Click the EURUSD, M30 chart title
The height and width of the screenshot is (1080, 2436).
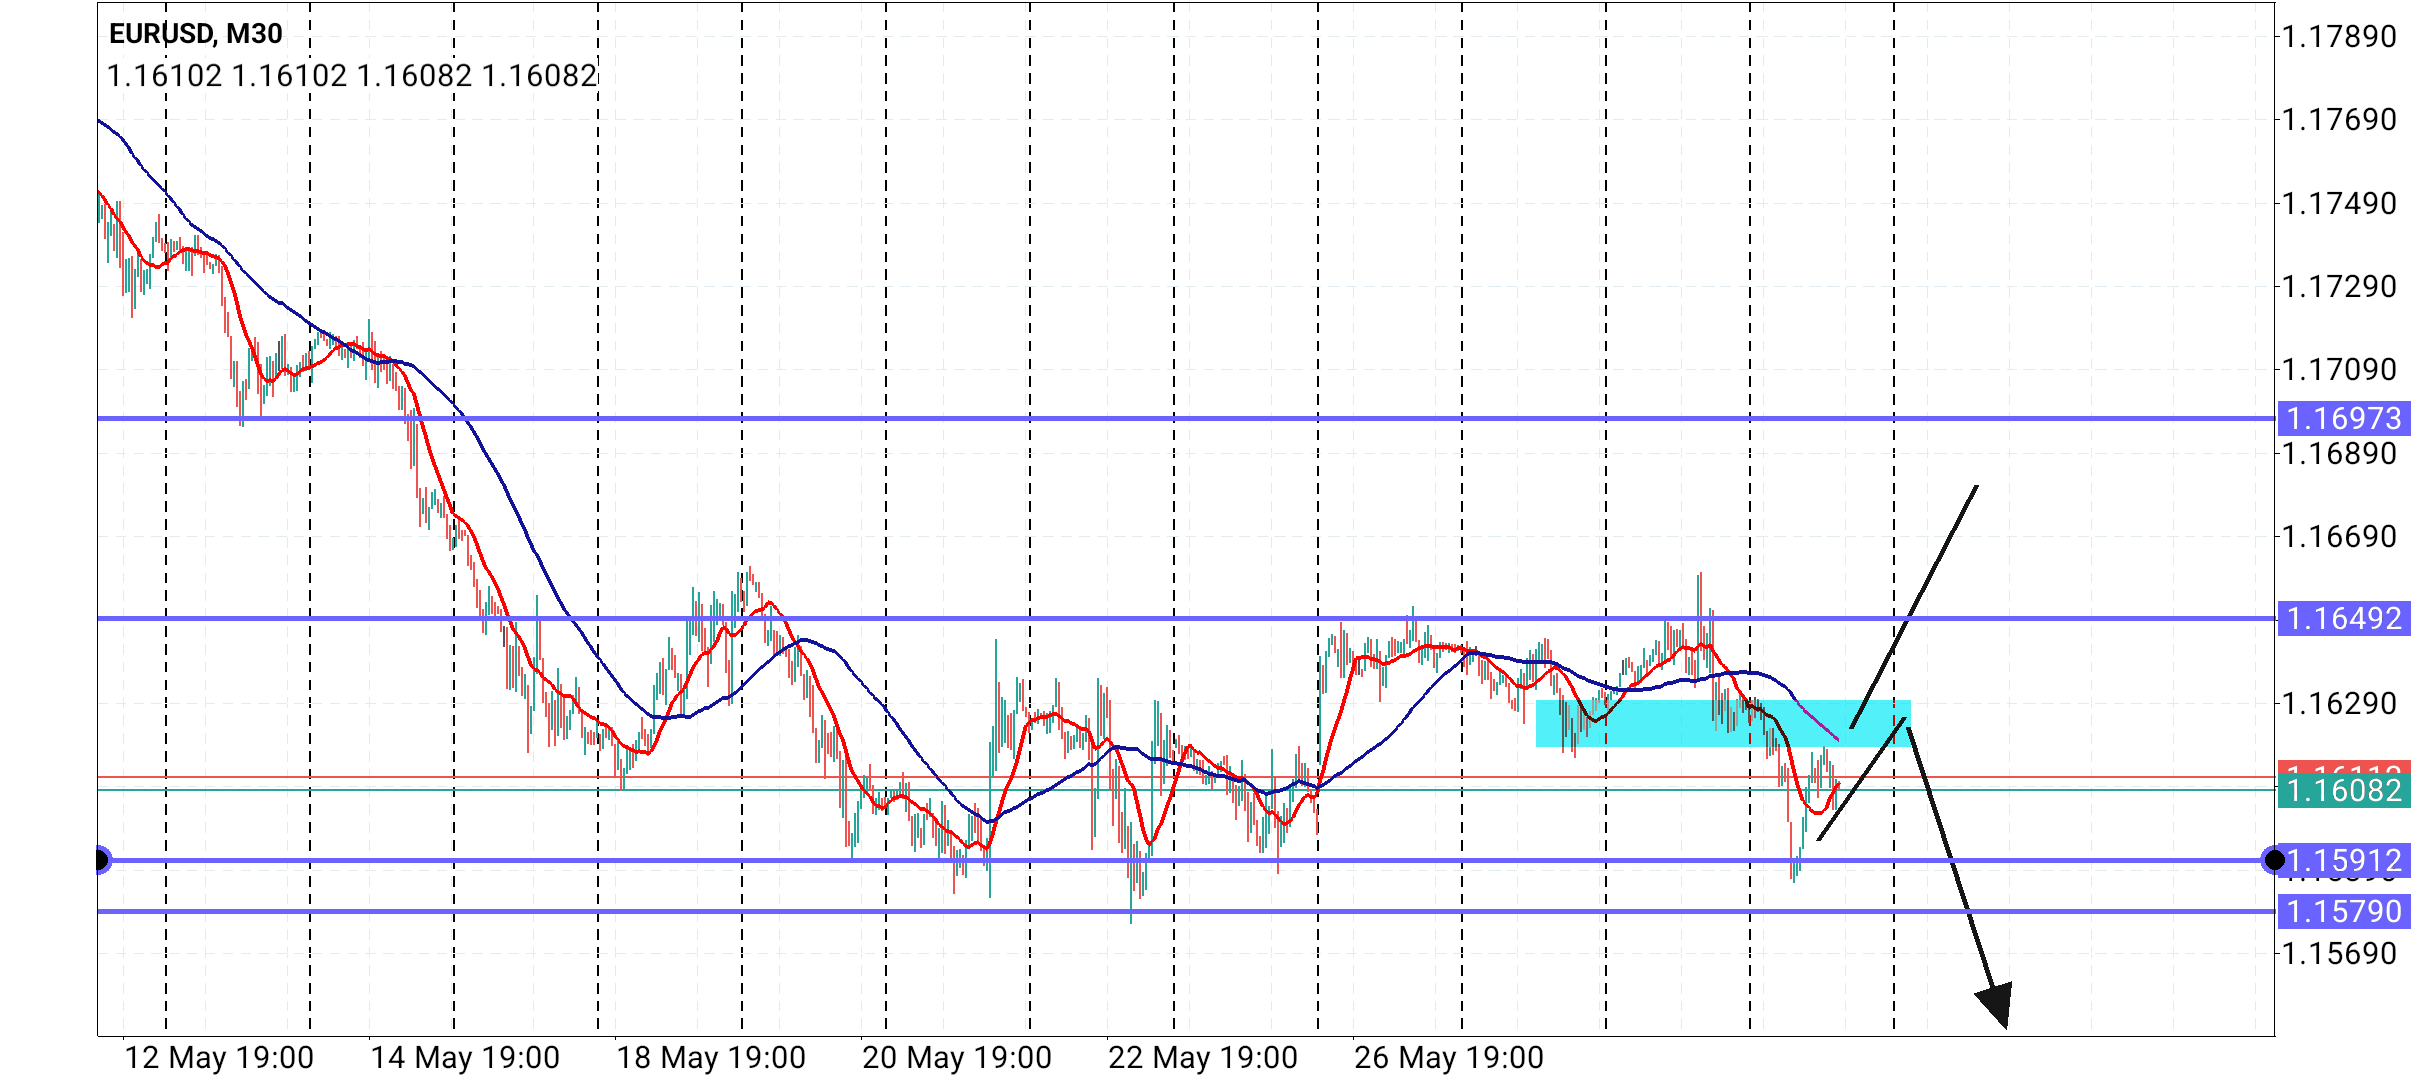coord(196,34)
